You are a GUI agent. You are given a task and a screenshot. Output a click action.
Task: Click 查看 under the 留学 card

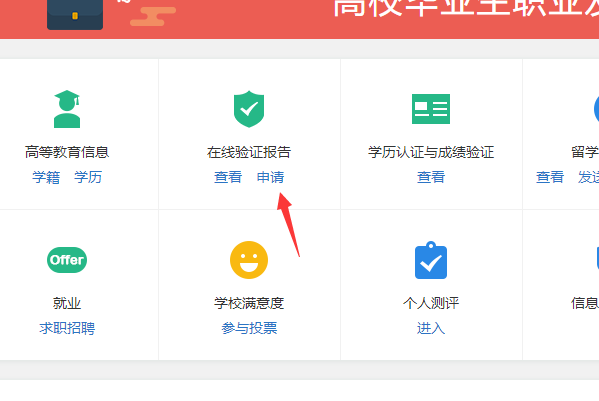click(x=550, y=177)
